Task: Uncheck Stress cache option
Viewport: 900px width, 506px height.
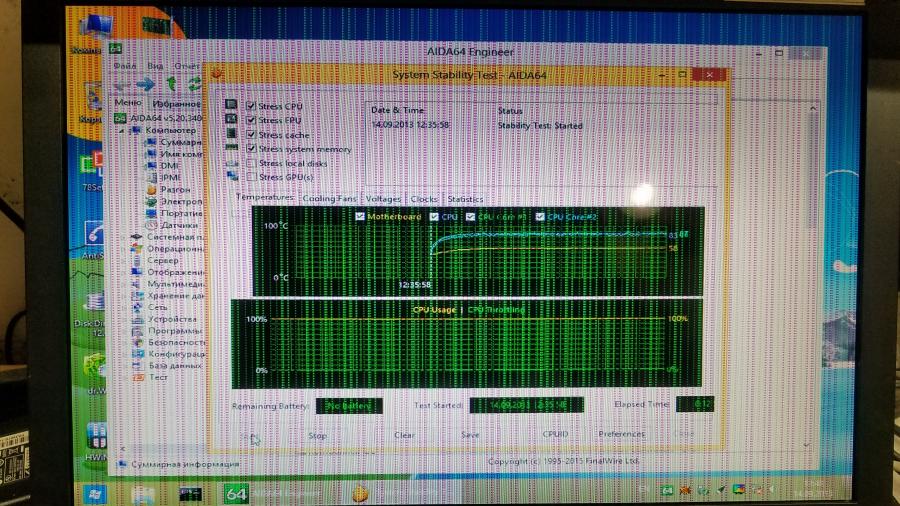Action: (251, 134)
